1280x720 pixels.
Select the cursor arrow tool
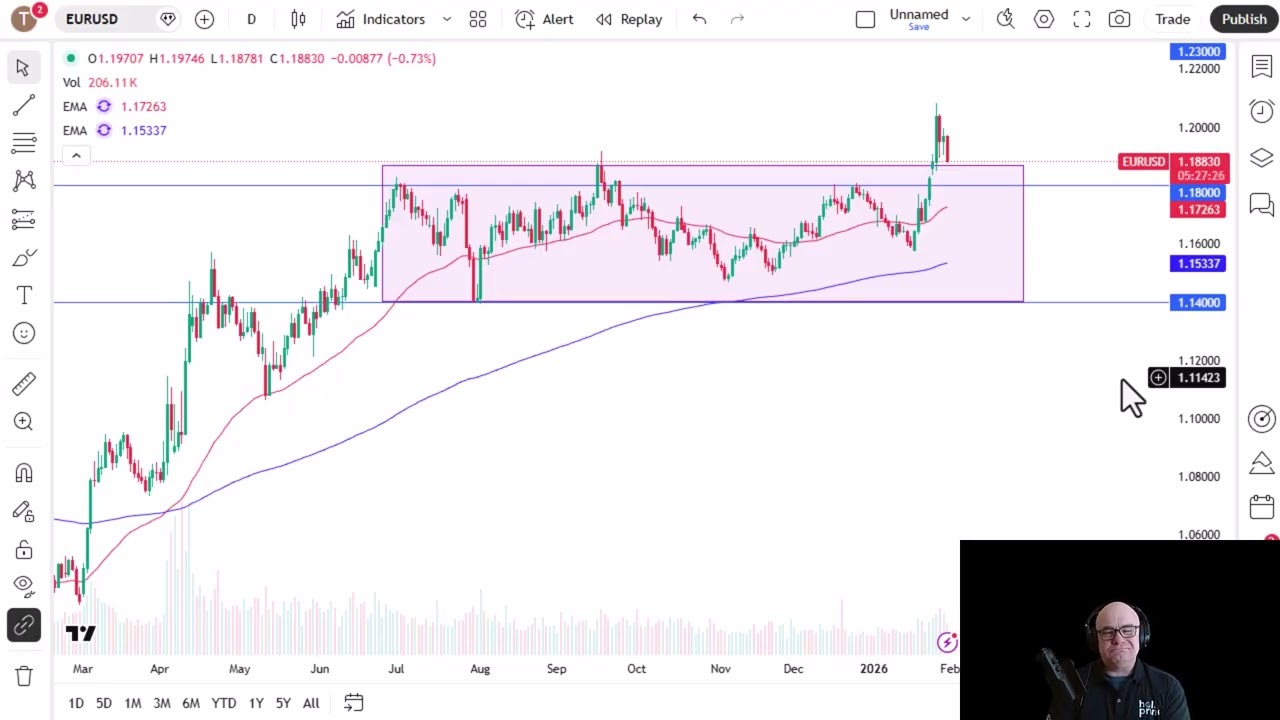pyautogui.click(x=23, y=67)
